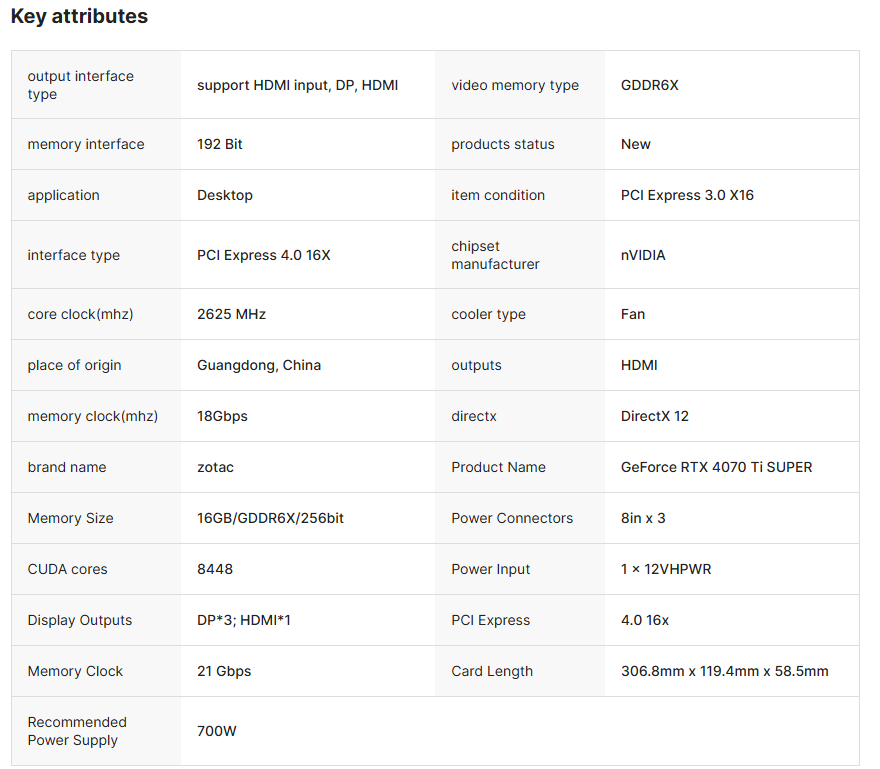The height and width of the screenshot is (769, 880).
Task: Select the 'PCI Express 4.0 16X' value
Action: click(x=264, y=255)
